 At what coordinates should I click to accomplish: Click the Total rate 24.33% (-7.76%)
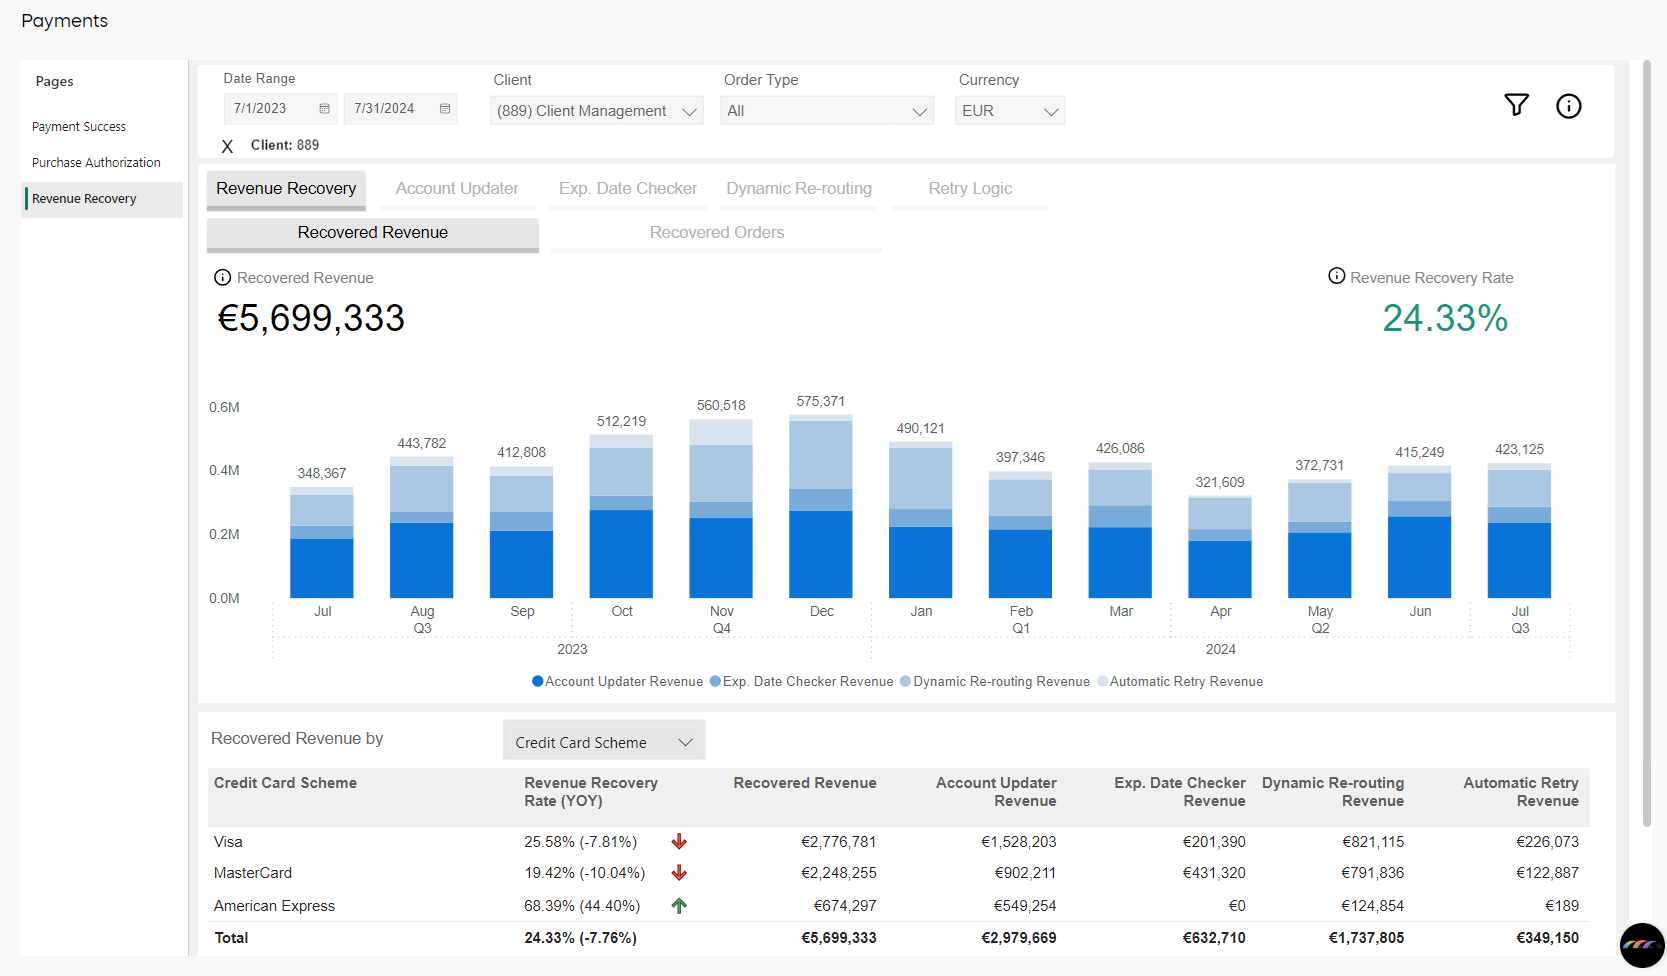(x=580, y=938)
